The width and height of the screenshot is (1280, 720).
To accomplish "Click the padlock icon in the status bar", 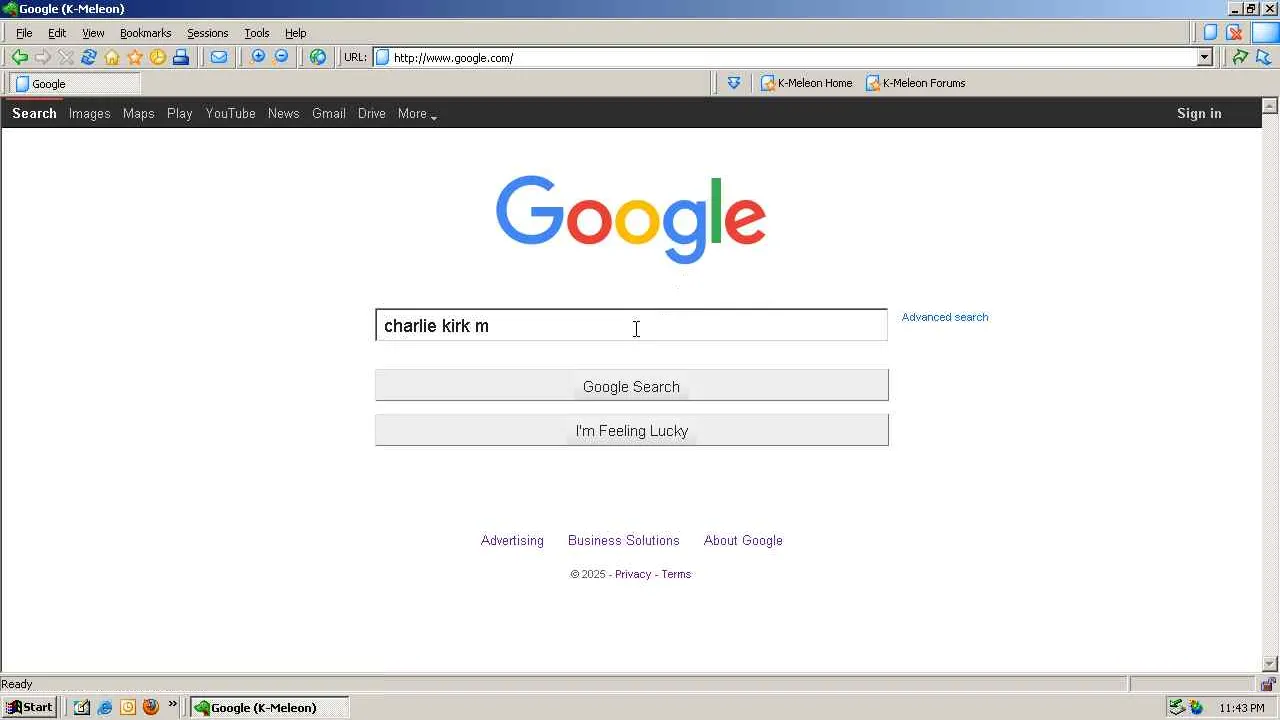I will [x=1268, y=684].
